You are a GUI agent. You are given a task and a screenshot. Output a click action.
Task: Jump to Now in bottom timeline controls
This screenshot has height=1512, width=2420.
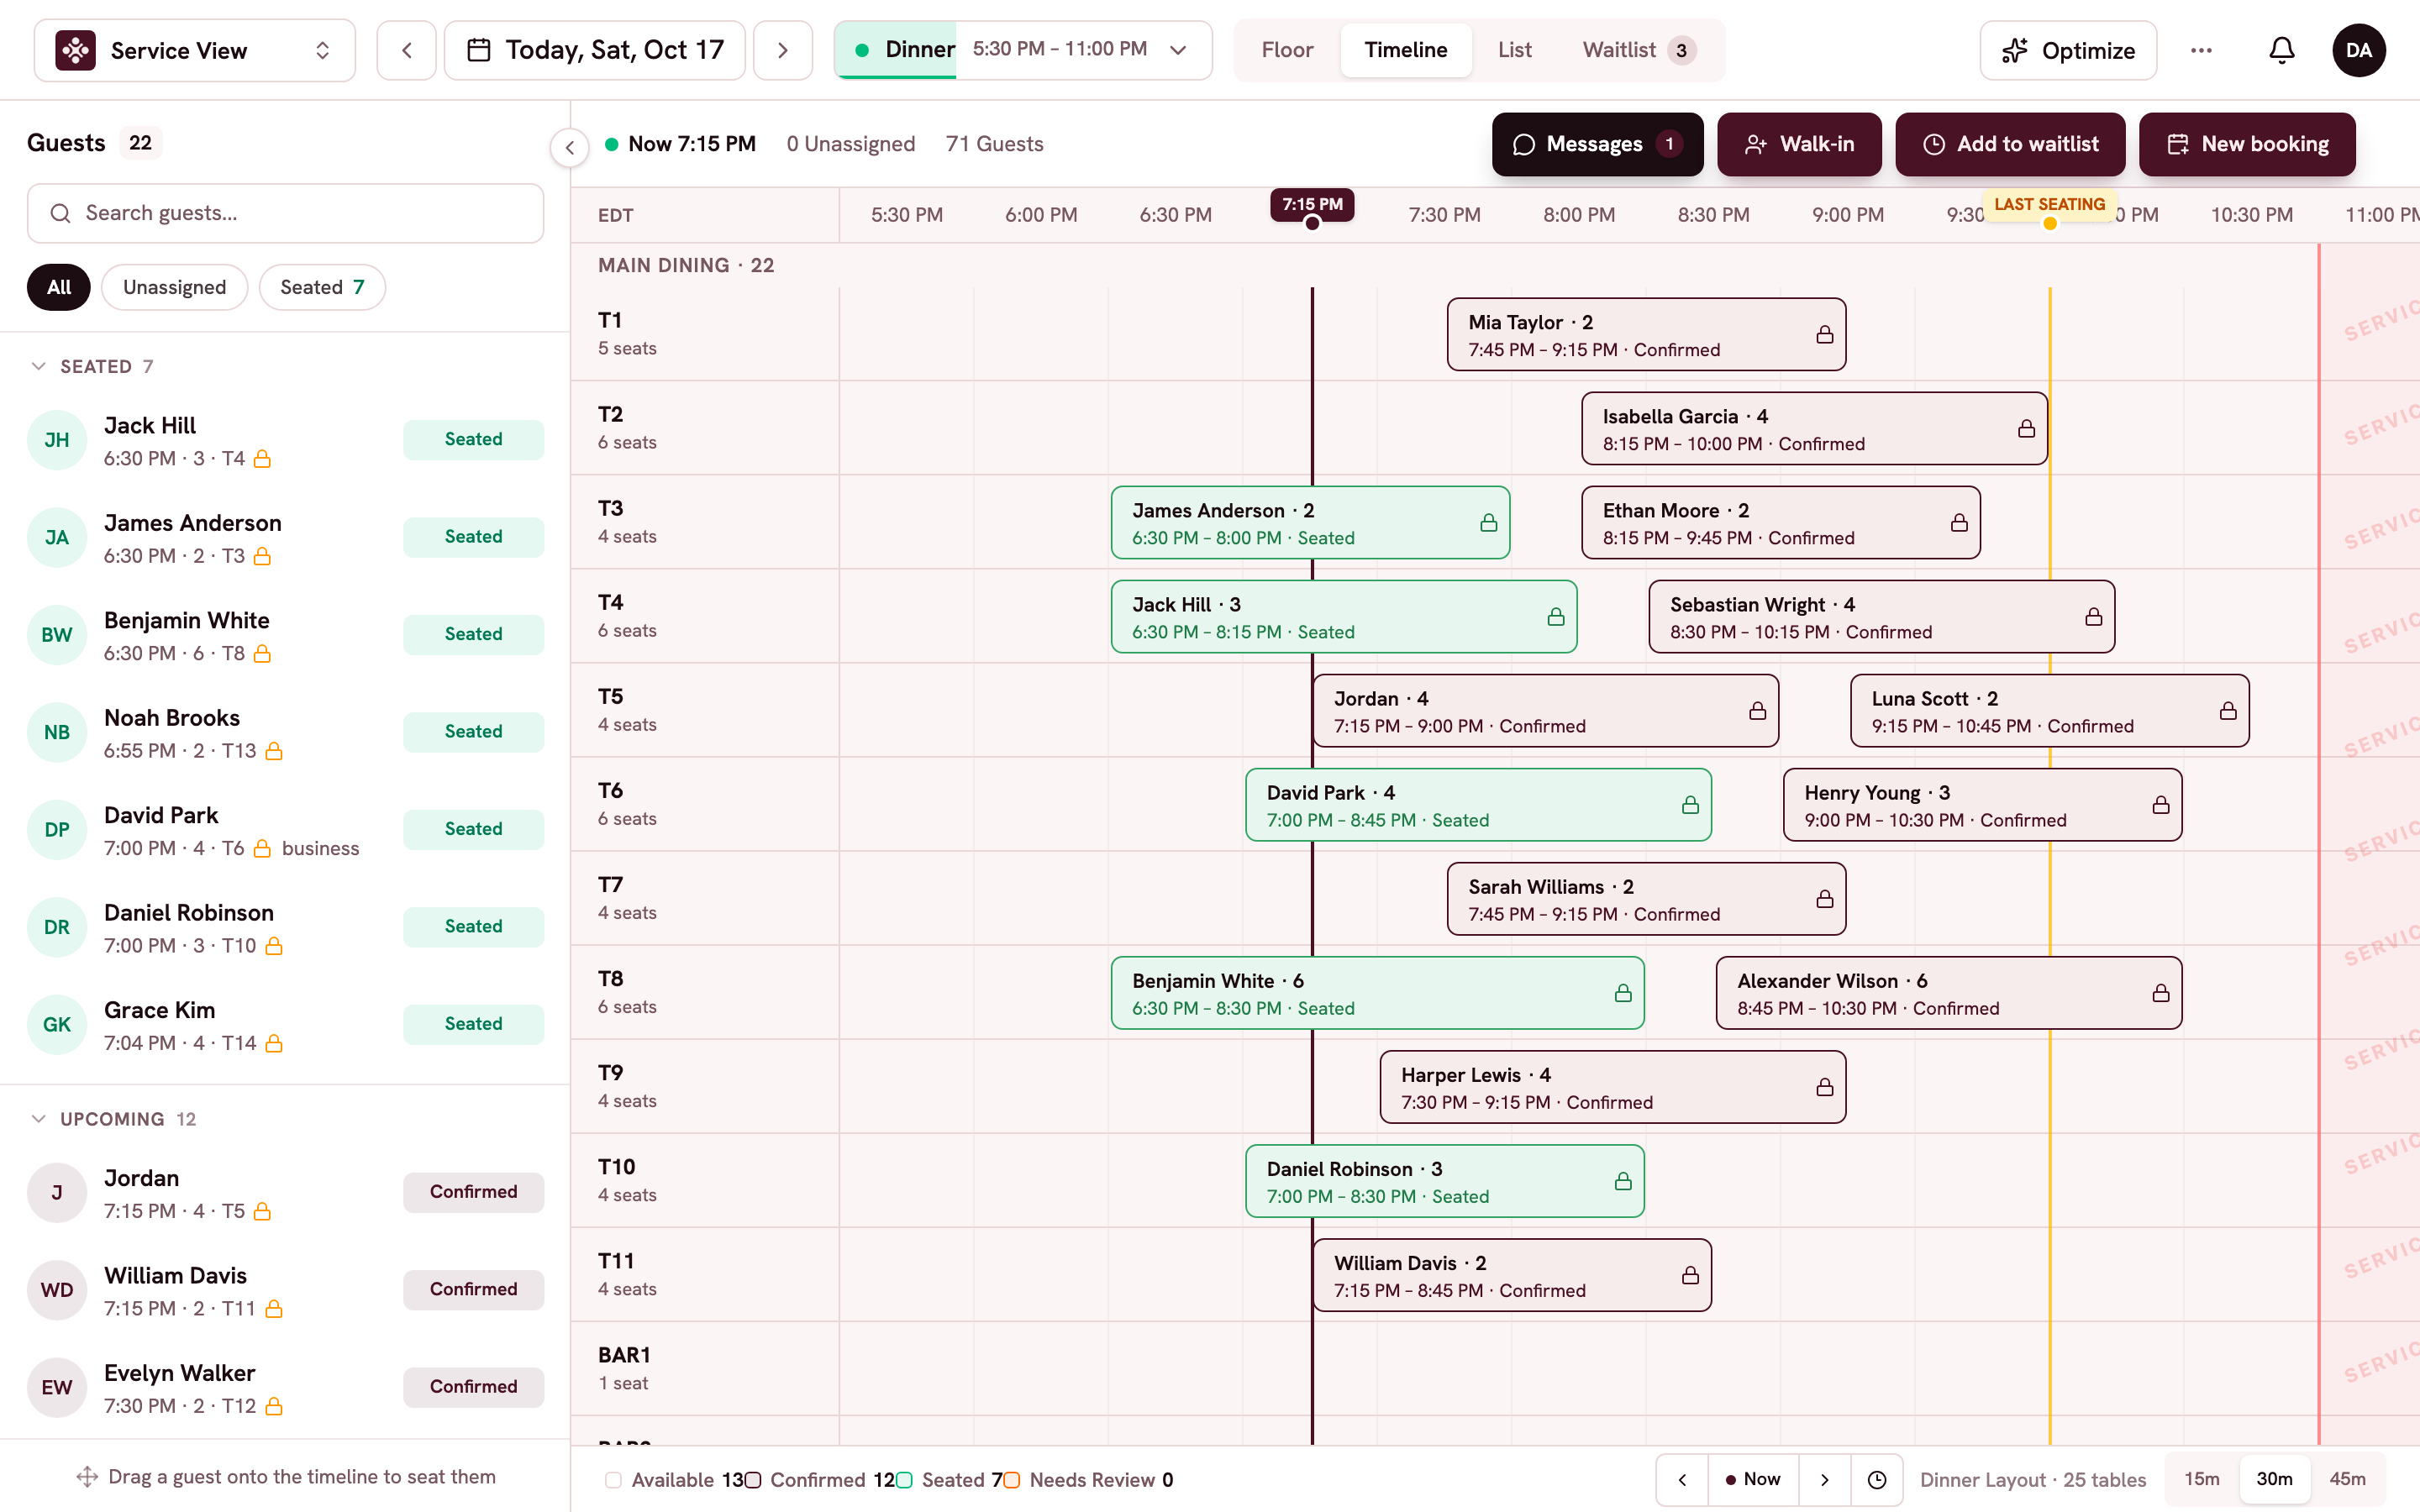(x=1754, y=1479)
